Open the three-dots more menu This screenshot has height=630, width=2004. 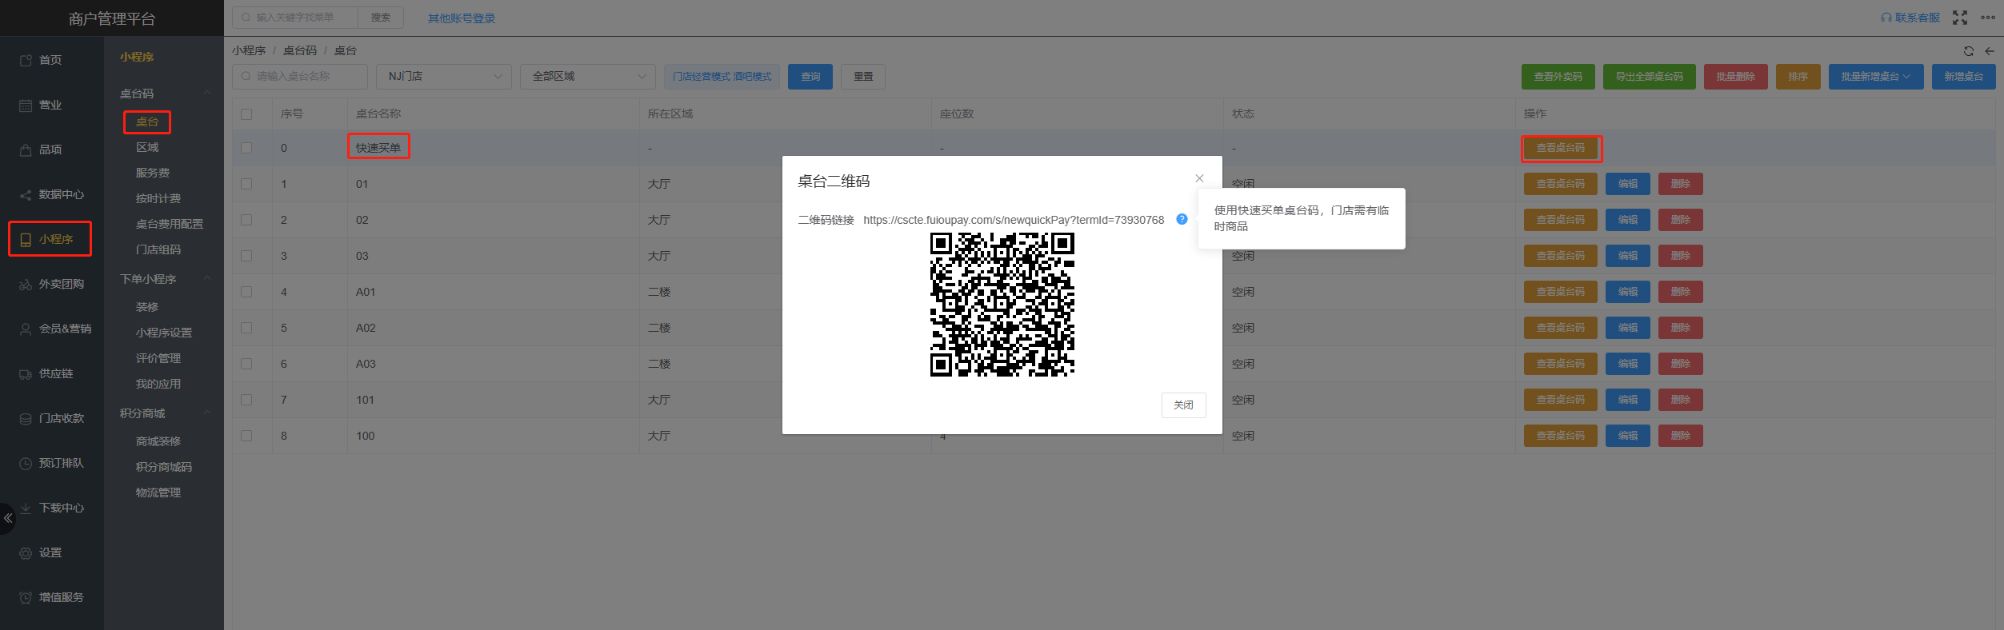click(1987, 18)
